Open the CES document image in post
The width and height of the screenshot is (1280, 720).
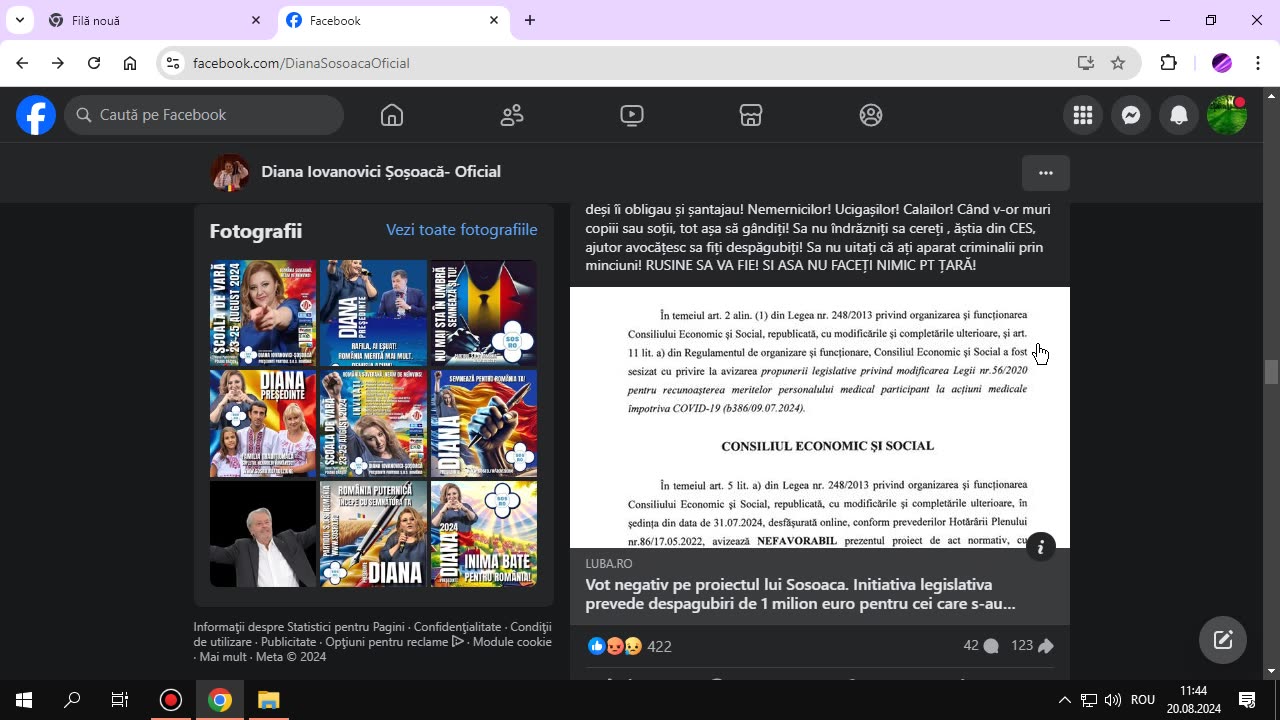point(820,418)
